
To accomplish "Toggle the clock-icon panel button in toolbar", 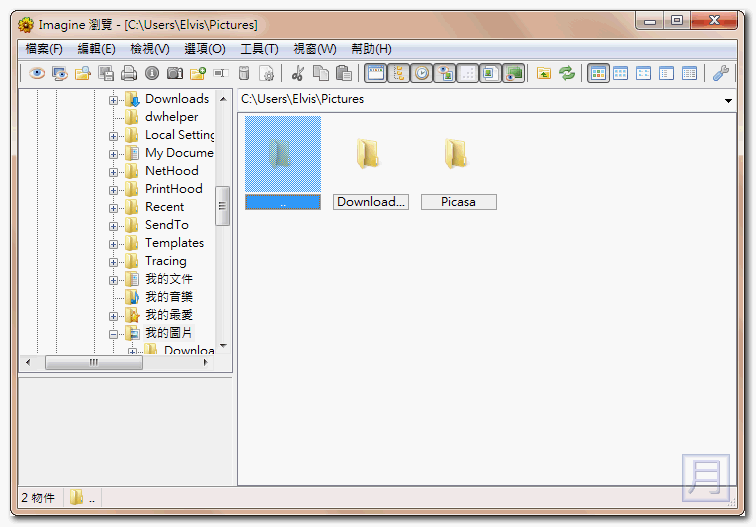I will click(x=422, y=73).
